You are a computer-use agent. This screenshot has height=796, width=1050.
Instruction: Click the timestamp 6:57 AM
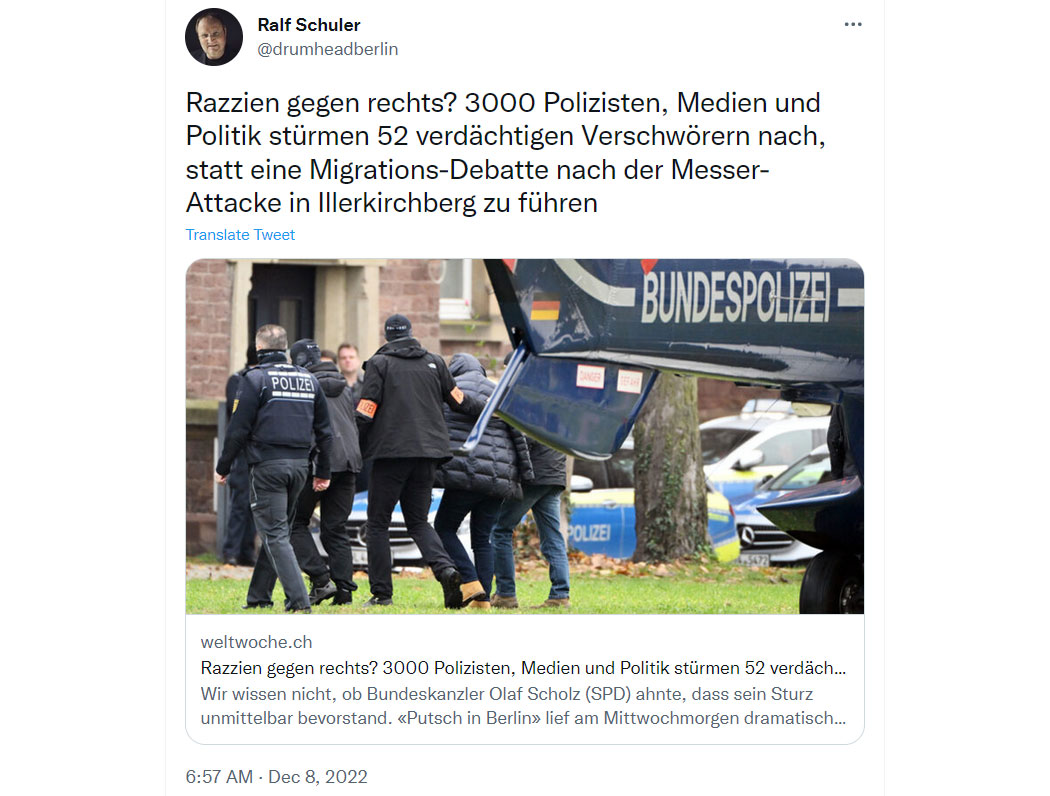219,777
